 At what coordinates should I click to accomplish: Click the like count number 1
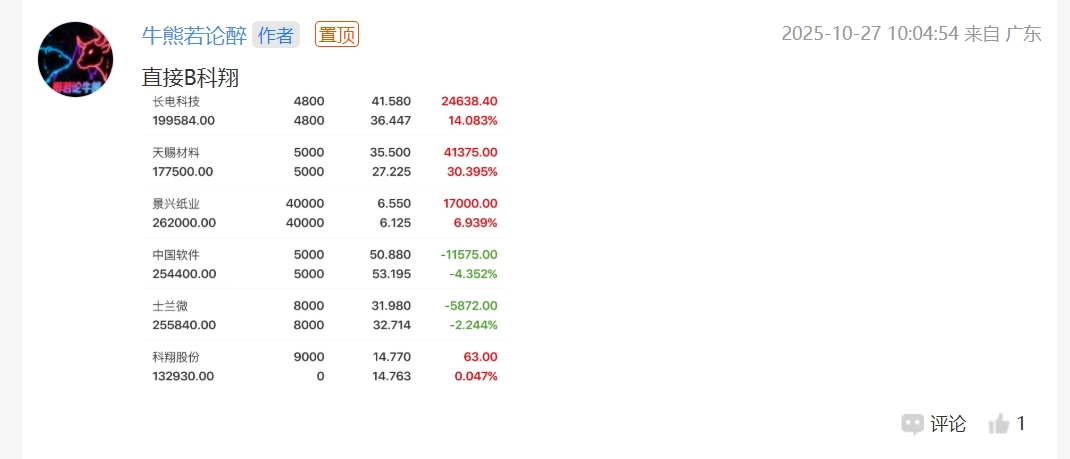[1021, 424]
